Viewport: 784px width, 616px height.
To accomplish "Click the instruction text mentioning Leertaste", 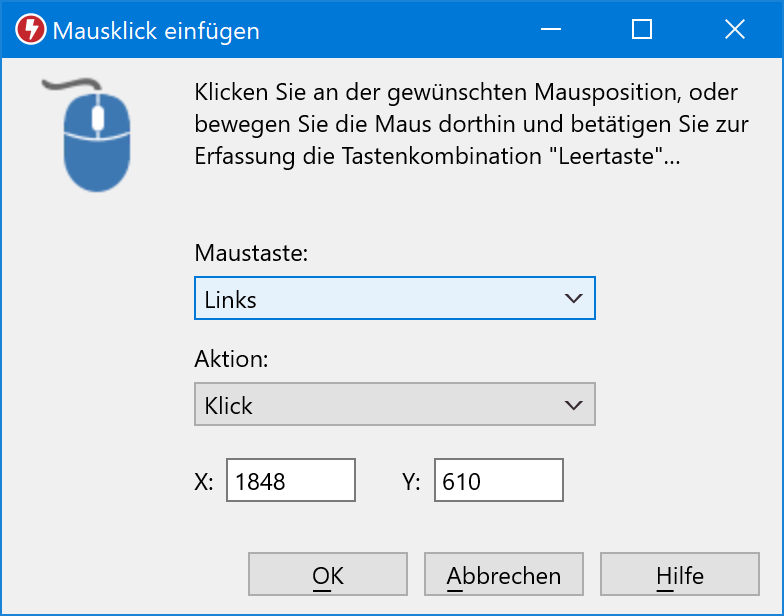I will point(465,125).
